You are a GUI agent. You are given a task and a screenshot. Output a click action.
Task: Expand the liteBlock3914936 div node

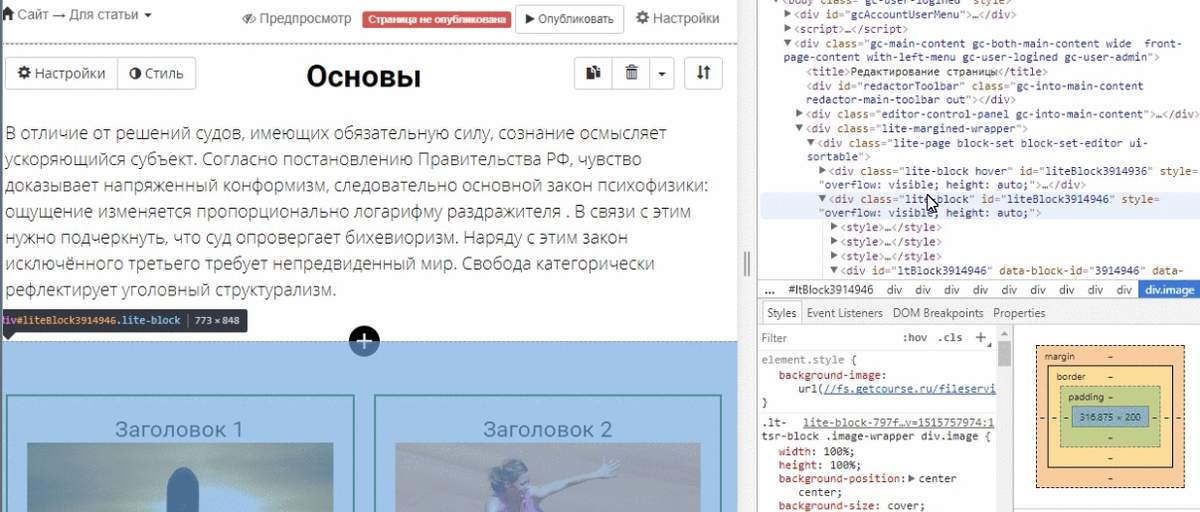(x=823, y=171)
